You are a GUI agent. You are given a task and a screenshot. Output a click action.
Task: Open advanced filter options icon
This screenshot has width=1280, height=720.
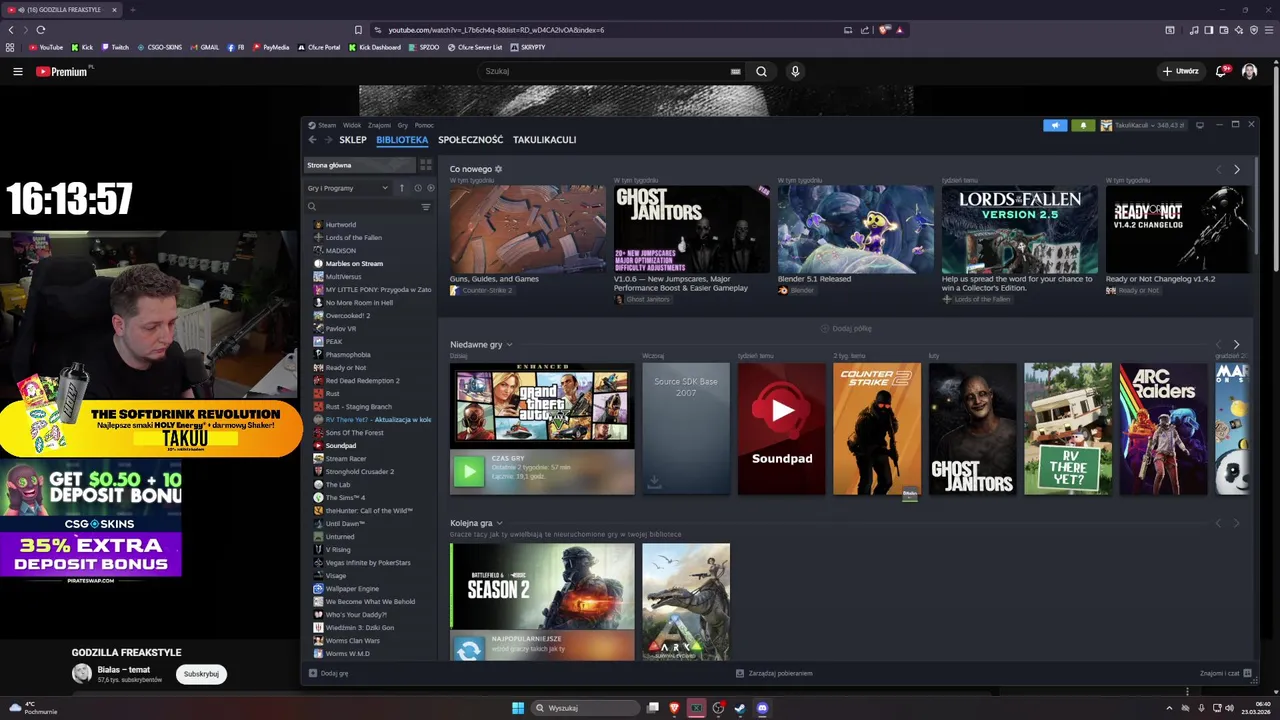tap(426, 207)
